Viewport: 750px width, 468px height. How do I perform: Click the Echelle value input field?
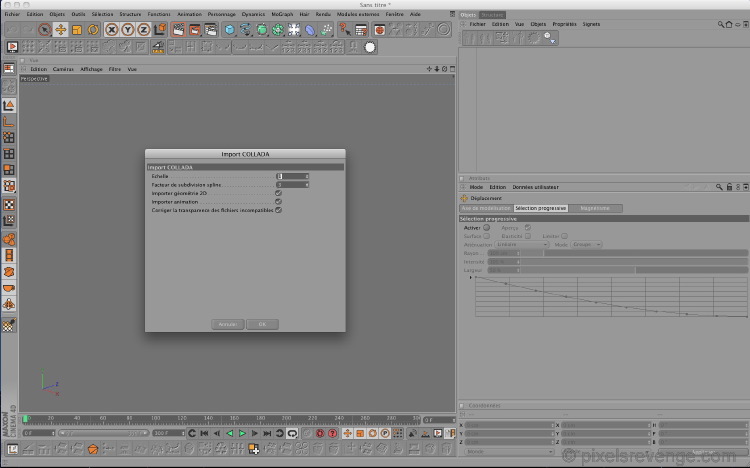[292, 176]
